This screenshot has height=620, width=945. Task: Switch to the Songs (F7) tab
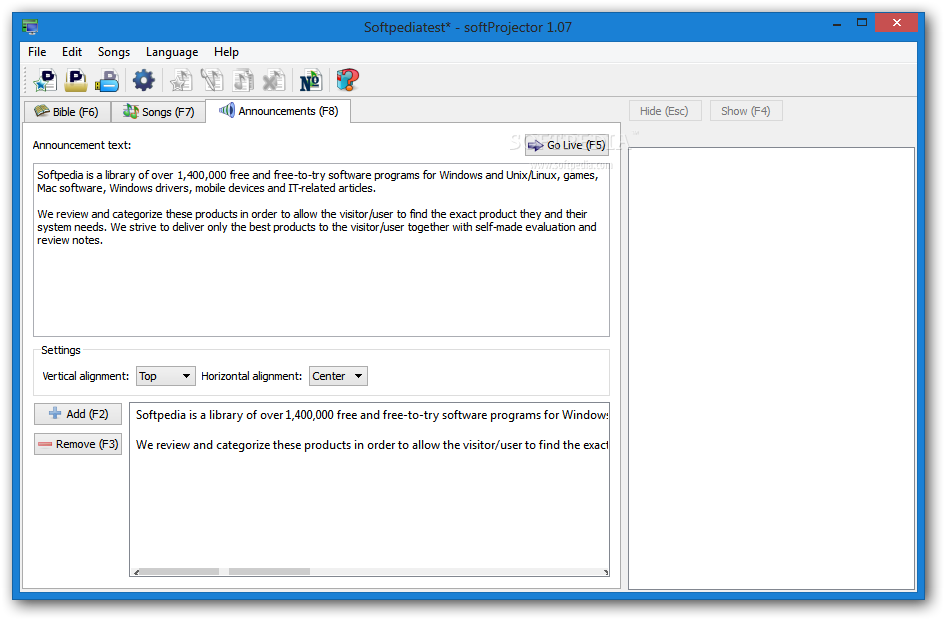tap(159, 112)
